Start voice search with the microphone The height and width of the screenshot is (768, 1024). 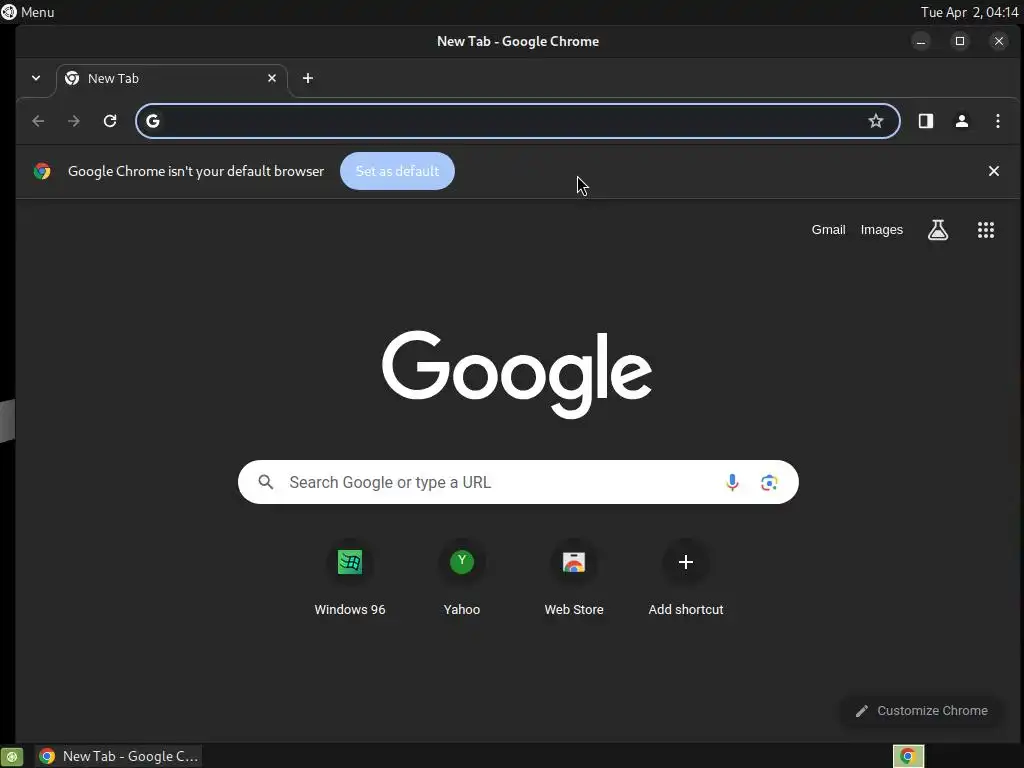pyautogui.click(x=732, y=482)
